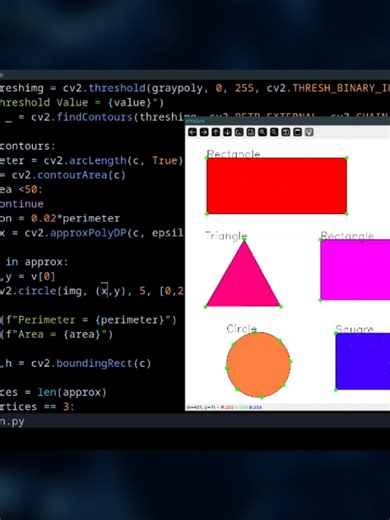The width and height of the screenshot is (390, 520).
Task: Click the pan down arrow in image window toolbar
Action: pos(227,132)
